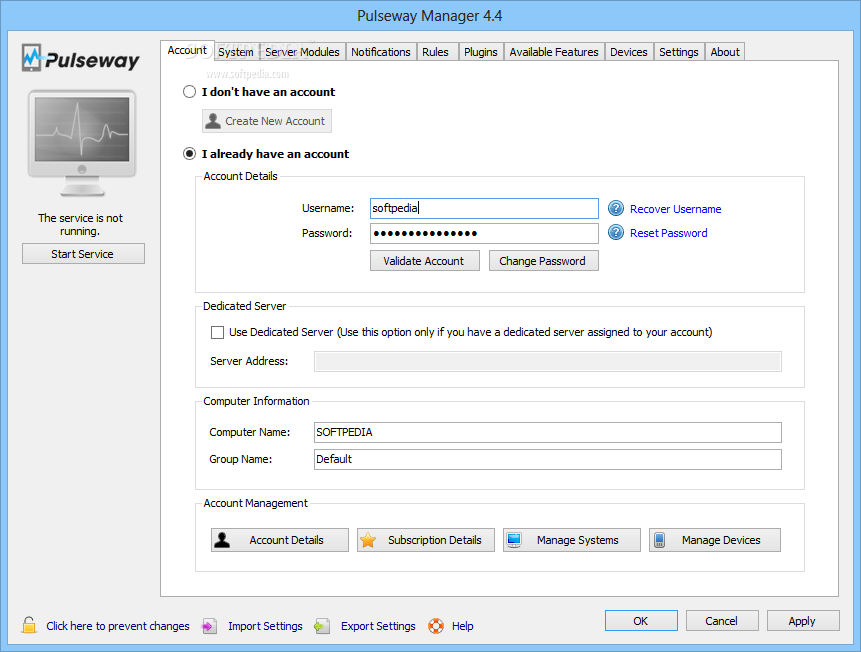Click the padlock icon to prevent changes

click(29, 625)
